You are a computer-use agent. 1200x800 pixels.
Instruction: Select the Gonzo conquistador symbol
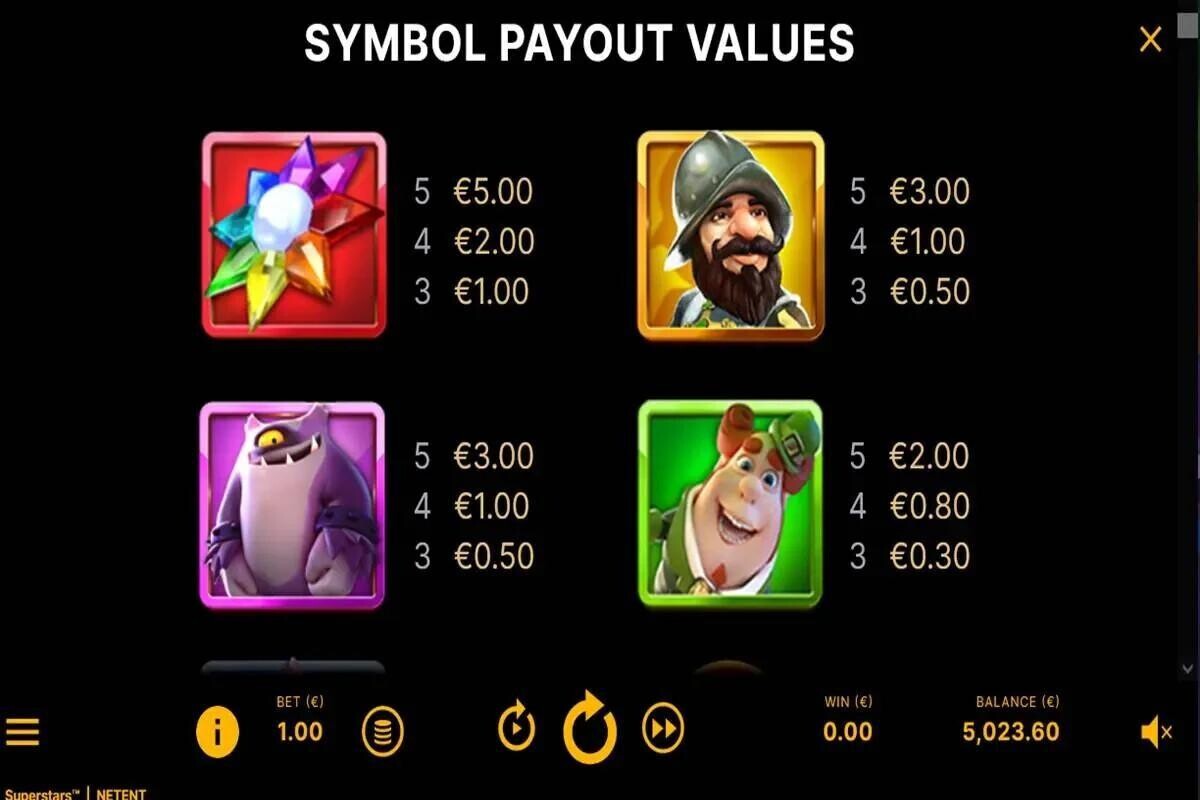point(731,235)
